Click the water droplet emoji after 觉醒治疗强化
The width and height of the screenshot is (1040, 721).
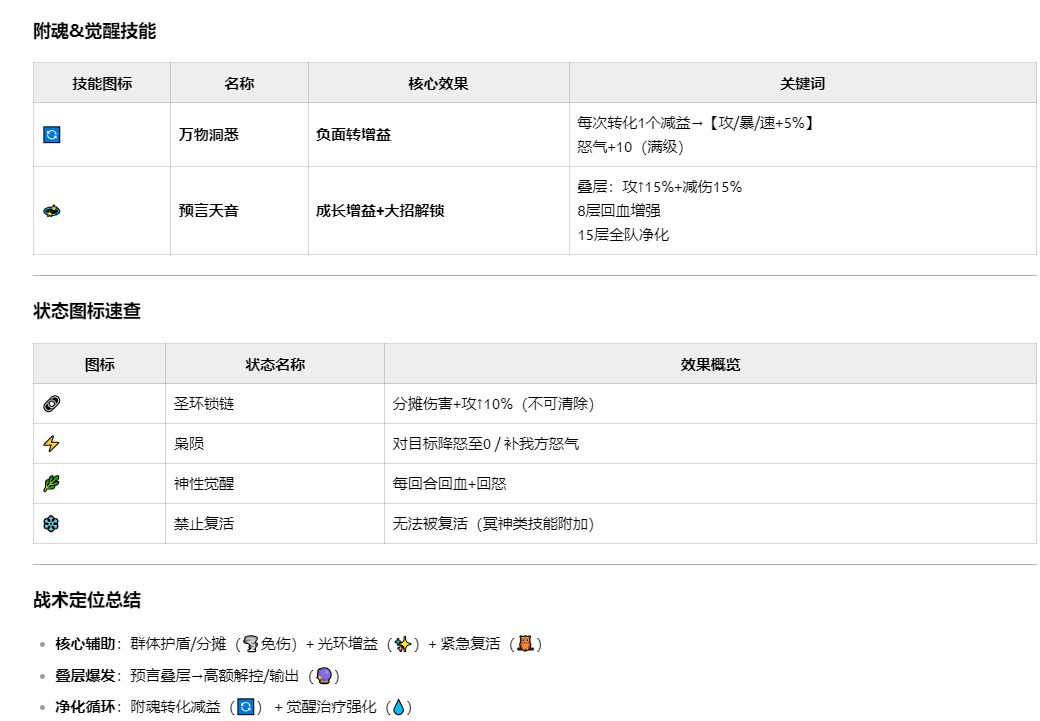click(399, 706)
